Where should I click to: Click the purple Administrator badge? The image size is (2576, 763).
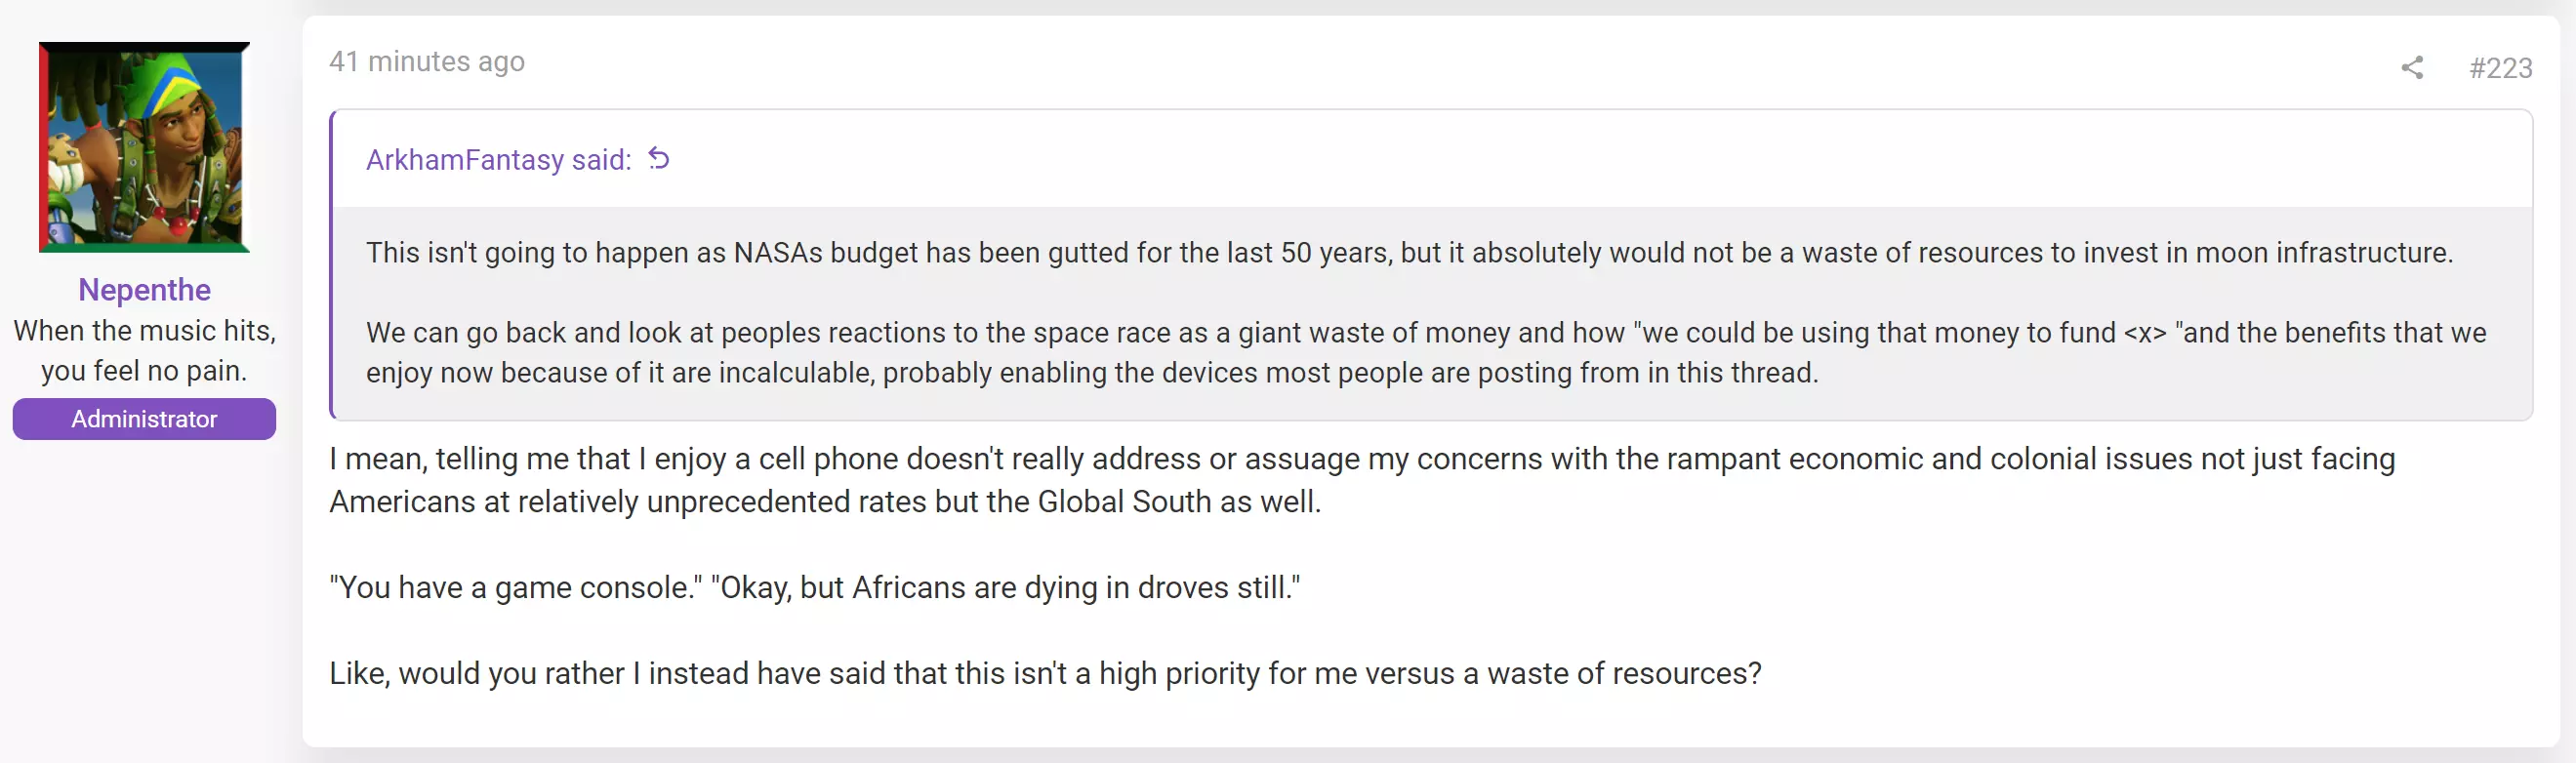pyautogui.click(x=144, y=419)
